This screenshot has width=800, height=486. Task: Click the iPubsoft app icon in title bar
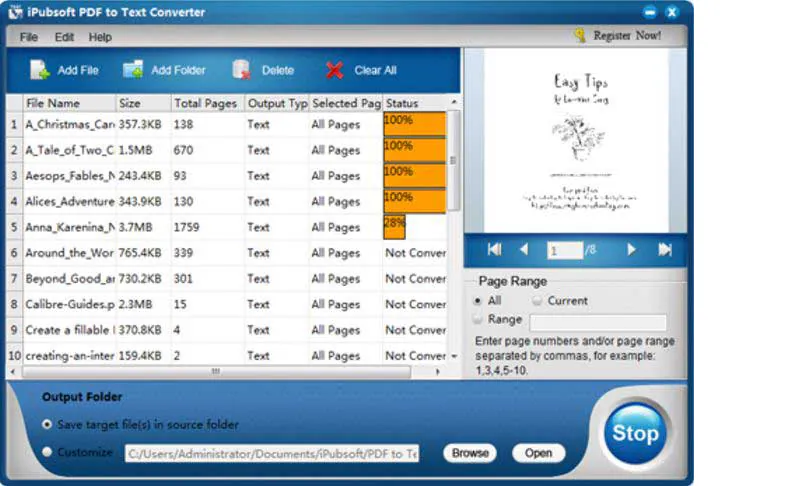click(15, 12)
